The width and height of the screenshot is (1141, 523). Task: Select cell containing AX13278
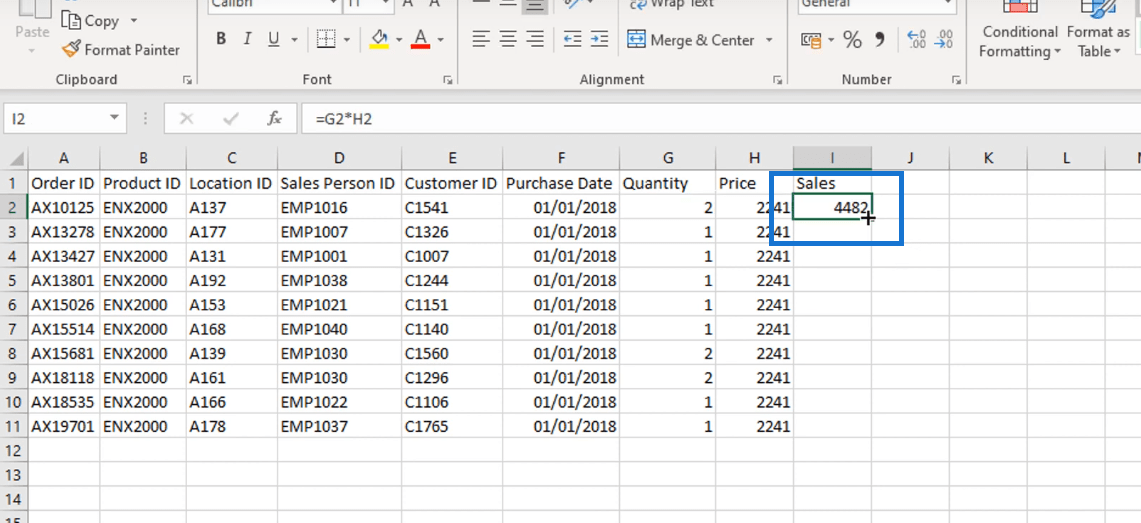[64, 232]
